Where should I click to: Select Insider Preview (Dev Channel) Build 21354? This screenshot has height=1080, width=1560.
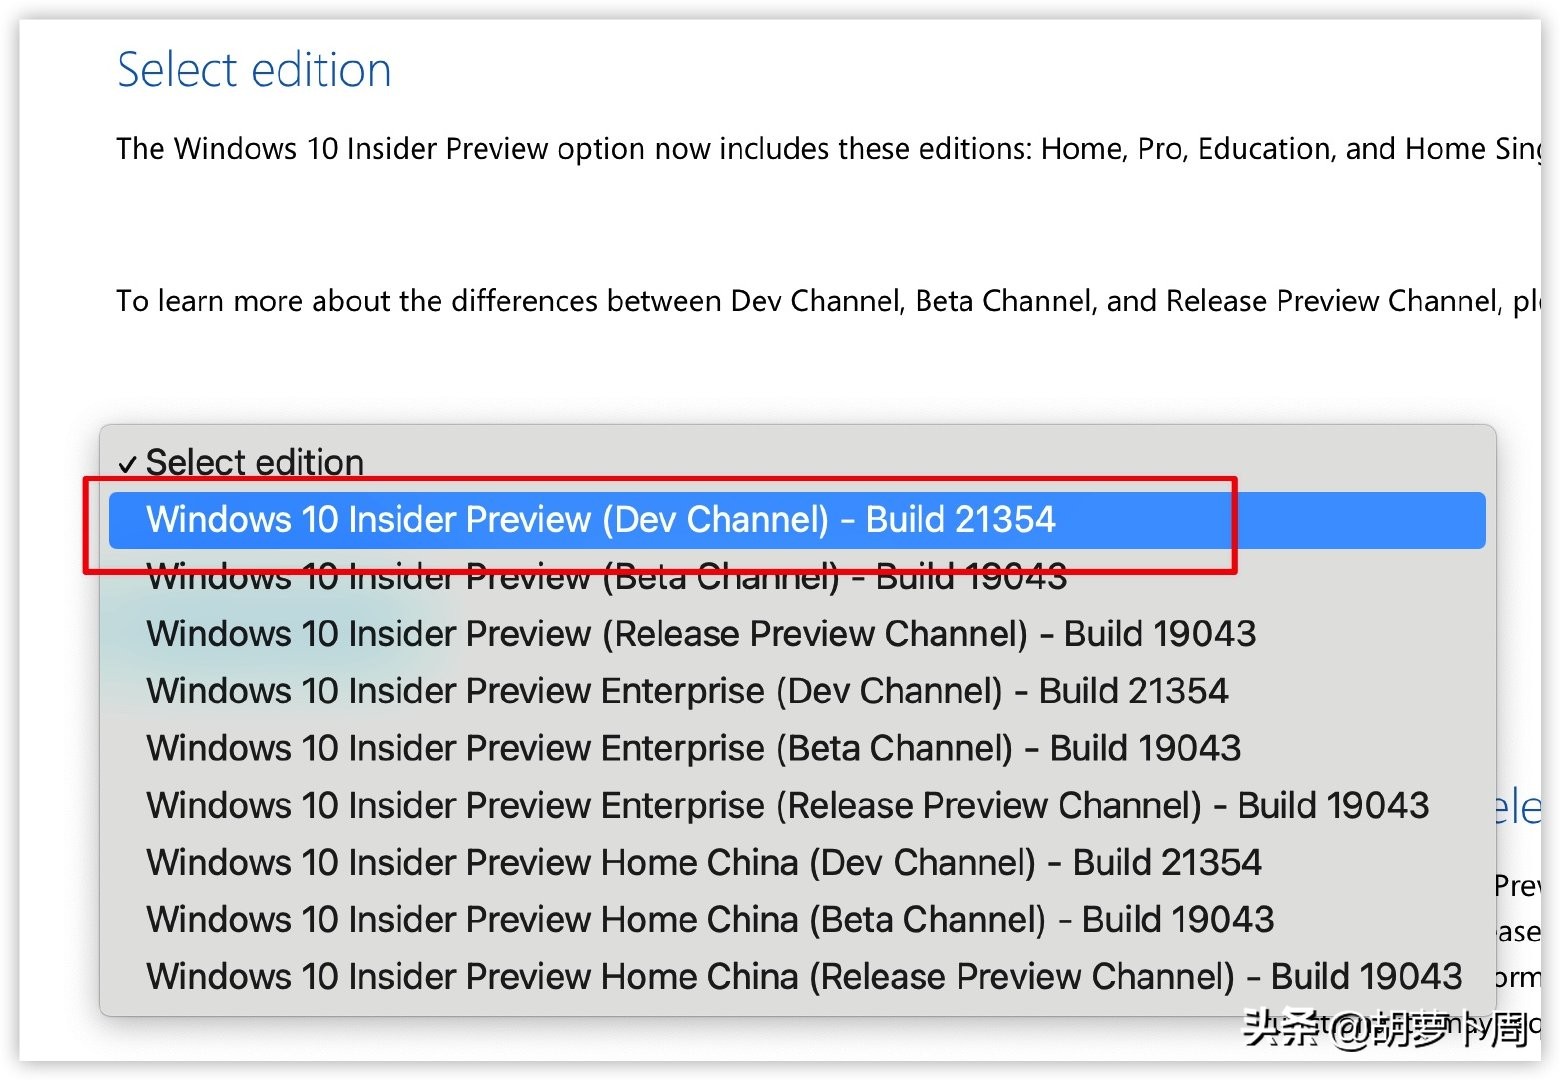point(600,520)
